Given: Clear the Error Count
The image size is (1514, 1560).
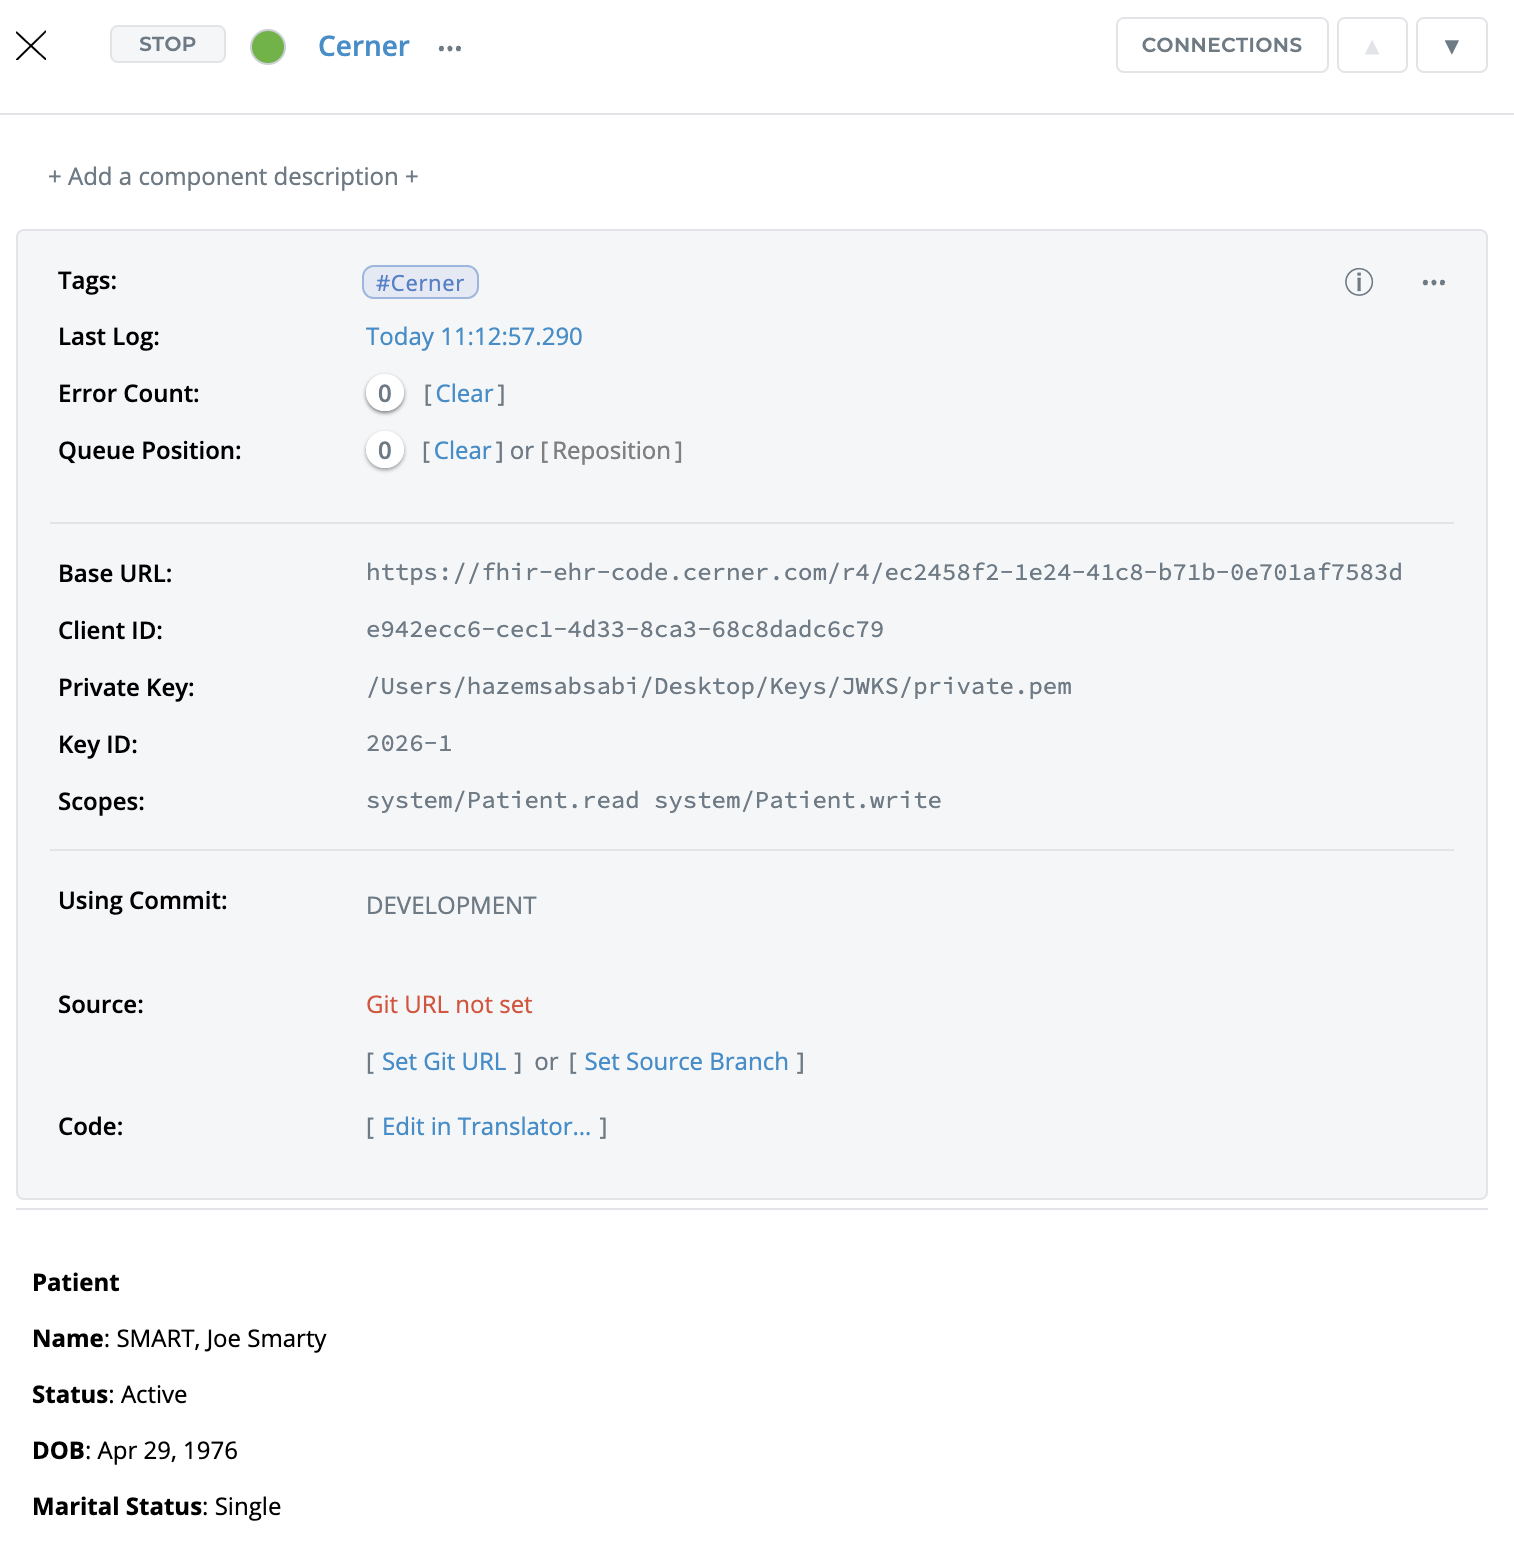Looking at the screenshot, I should coord(464,394).
